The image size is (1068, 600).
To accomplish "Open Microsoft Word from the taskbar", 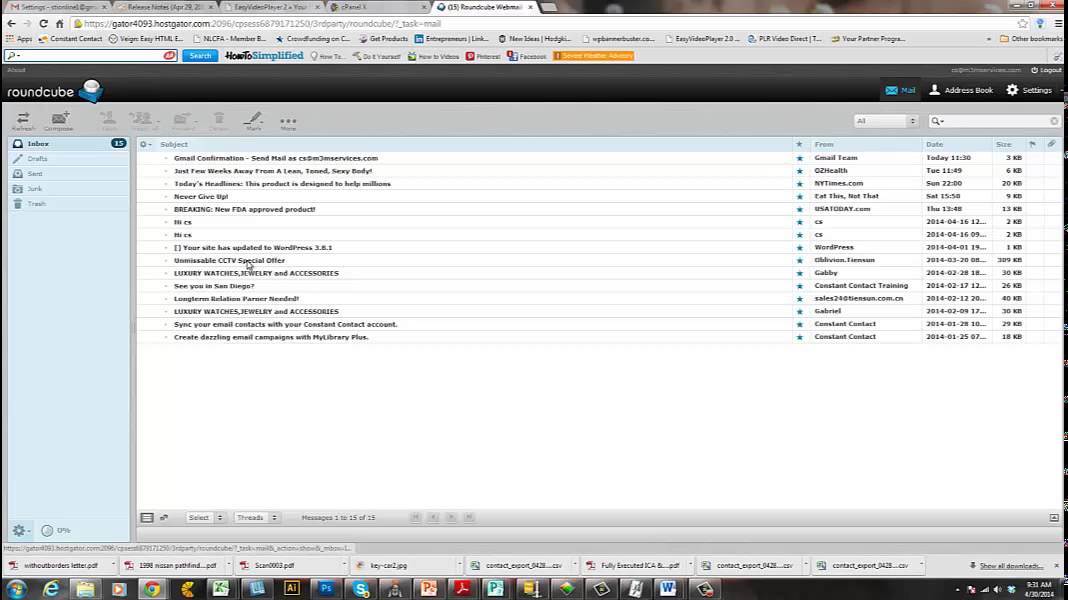I will tap(668, 588).
